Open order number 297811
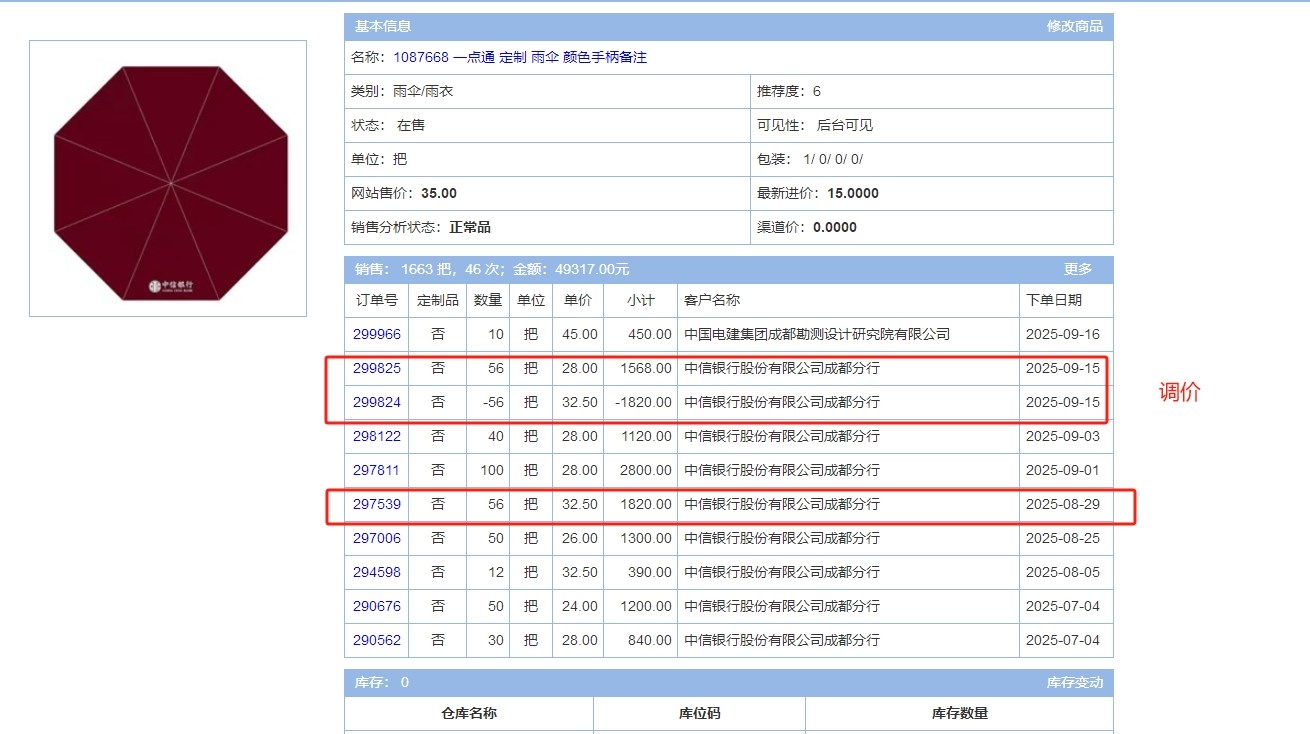The image size is (1310, 734). click(376, 470)
